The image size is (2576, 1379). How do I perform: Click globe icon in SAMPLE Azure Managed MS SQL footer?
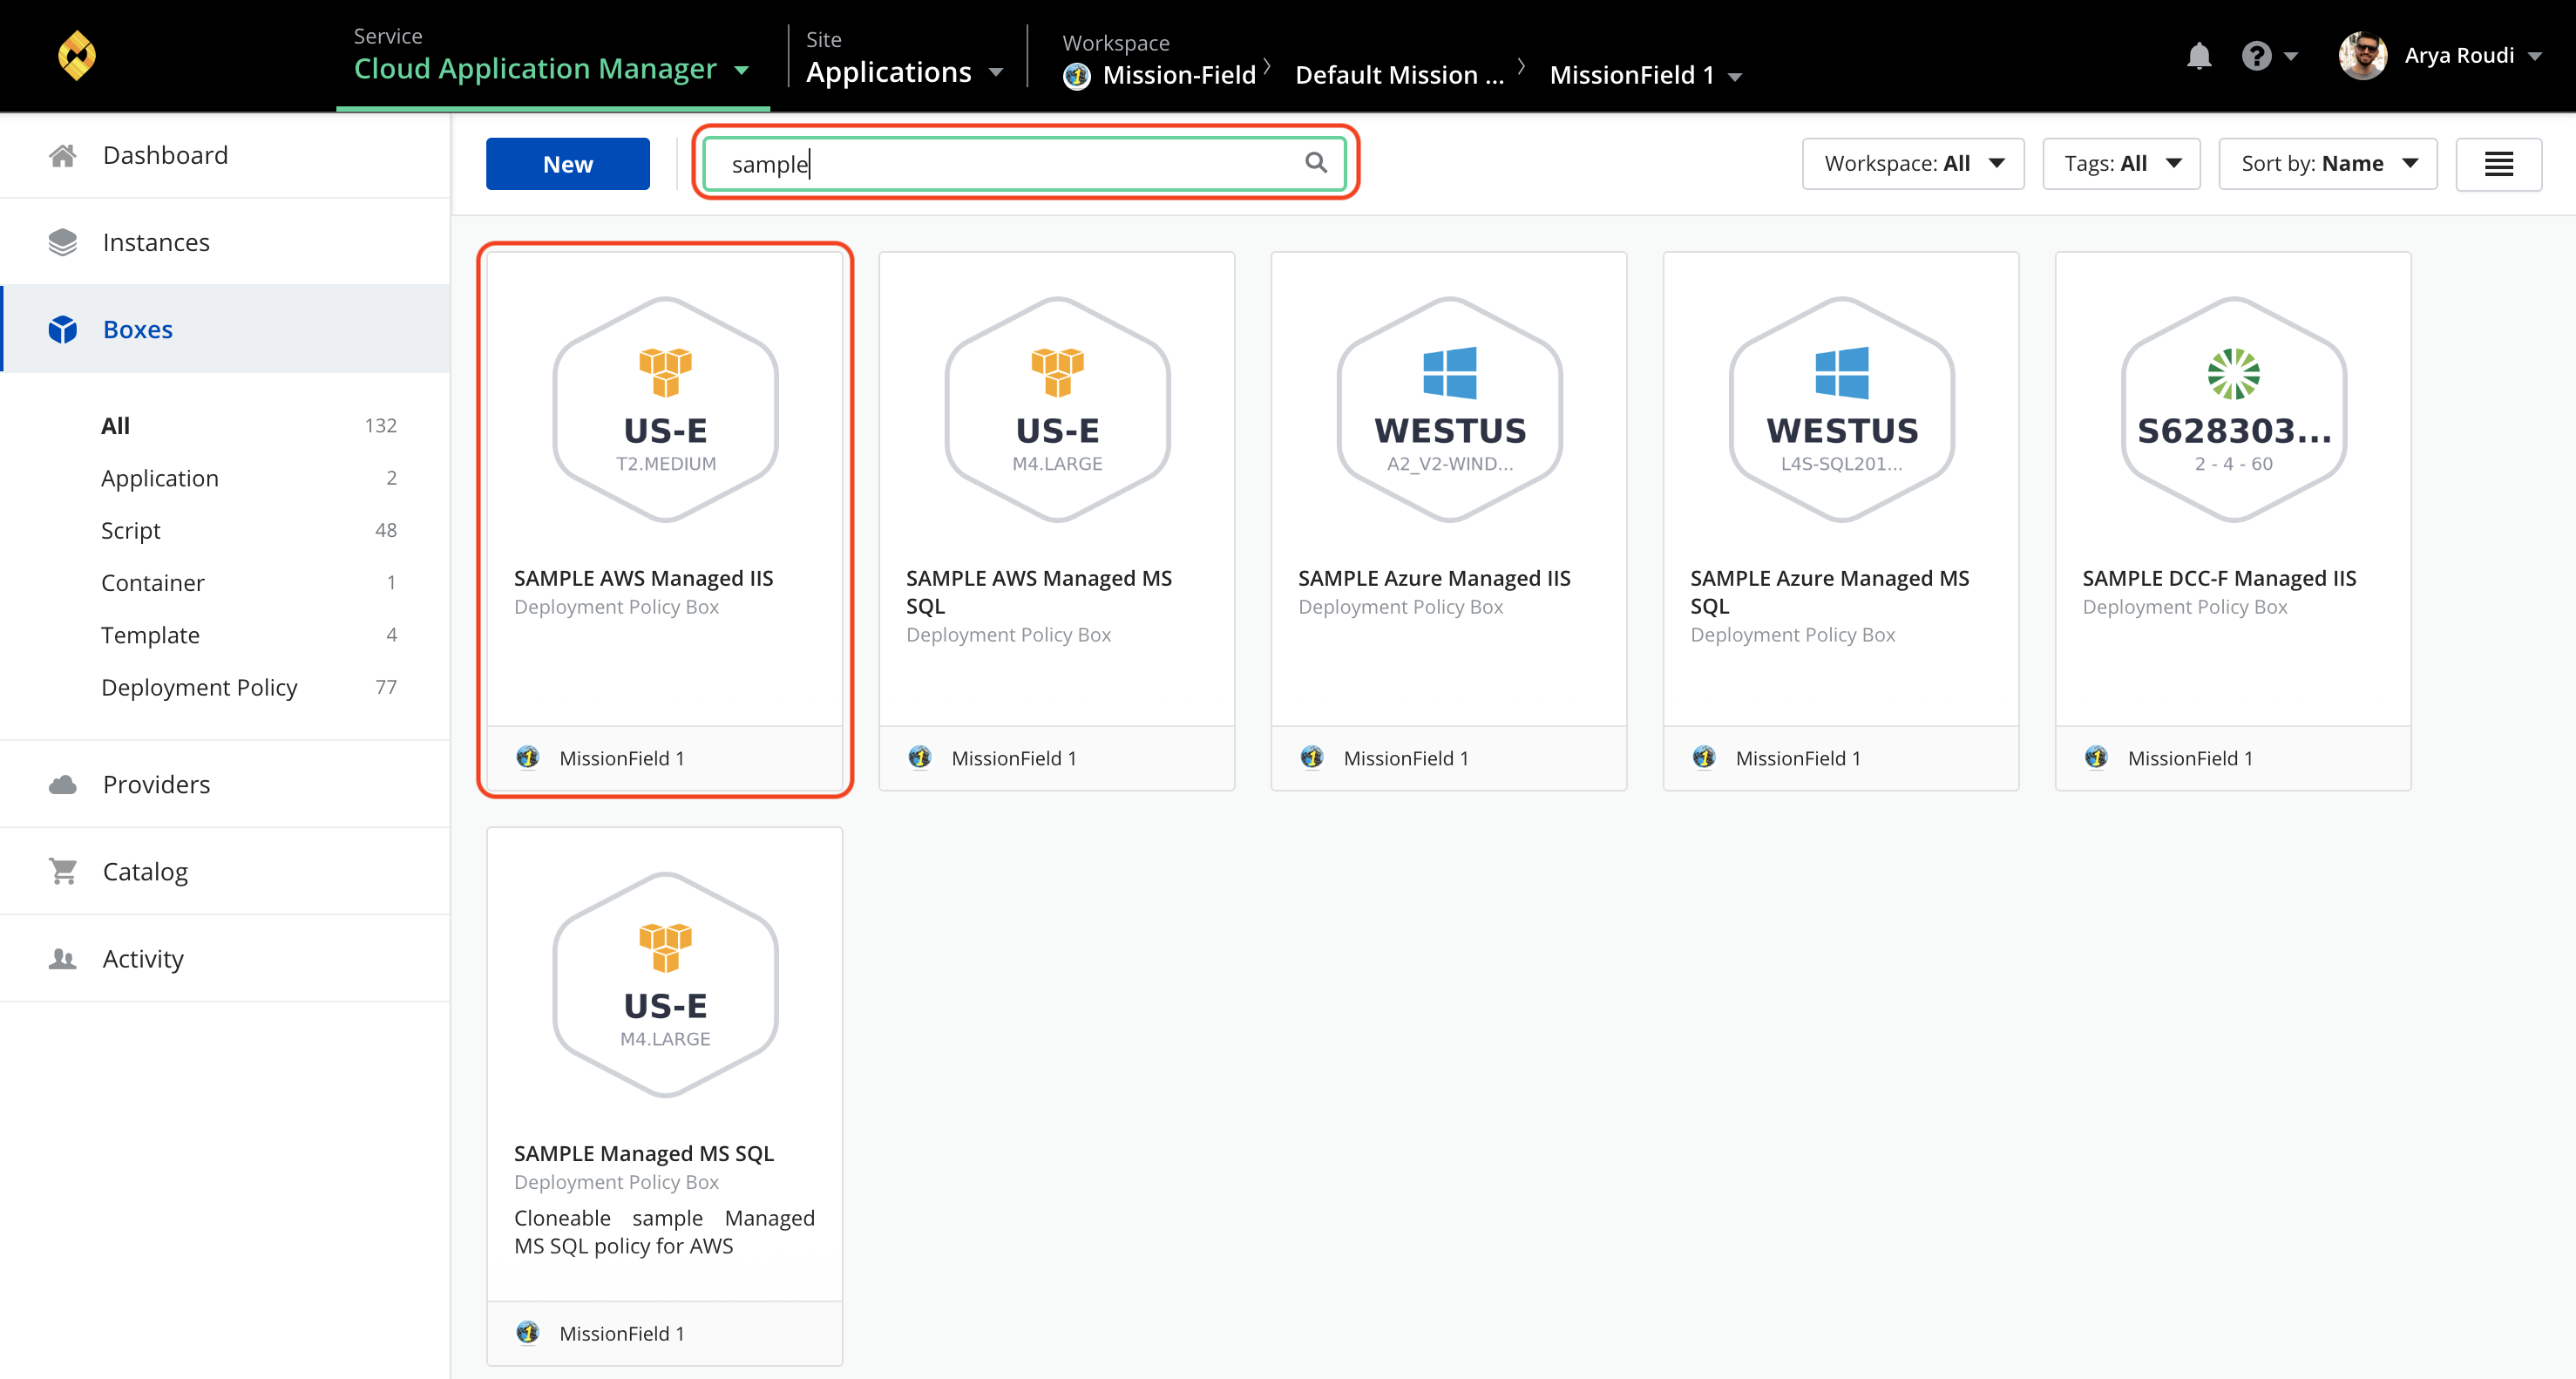(1704, 758)
